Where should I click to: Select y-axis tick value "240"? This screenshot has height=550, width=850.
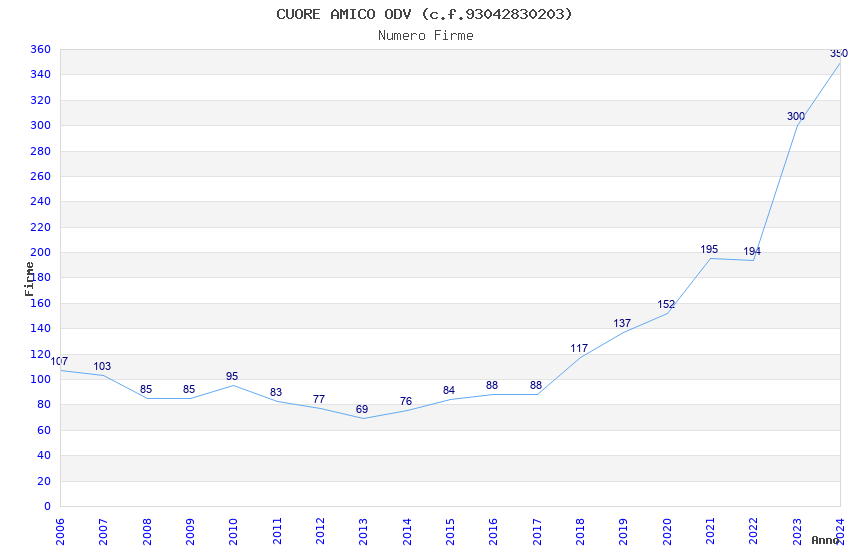pyautogui.click(x=41, y=202)
